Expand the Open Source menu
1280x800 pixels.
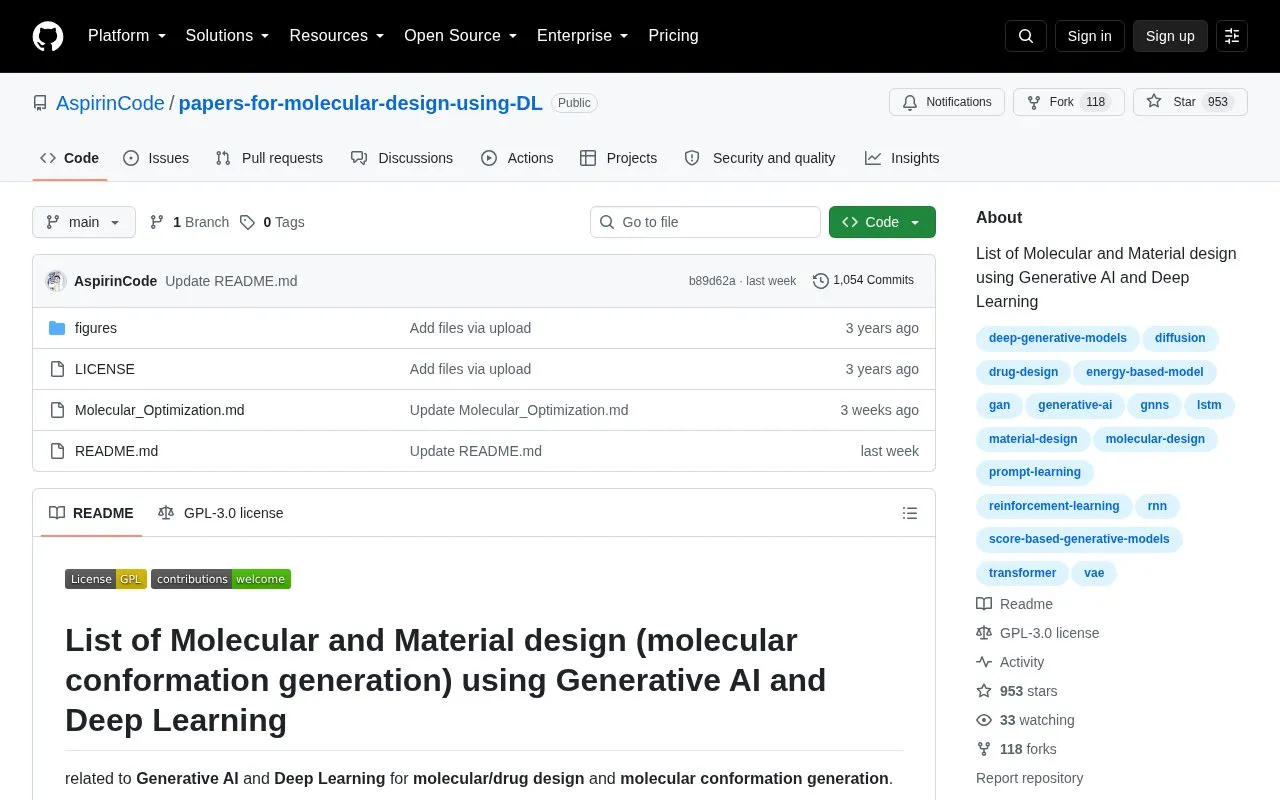click(x=461, y=36)
